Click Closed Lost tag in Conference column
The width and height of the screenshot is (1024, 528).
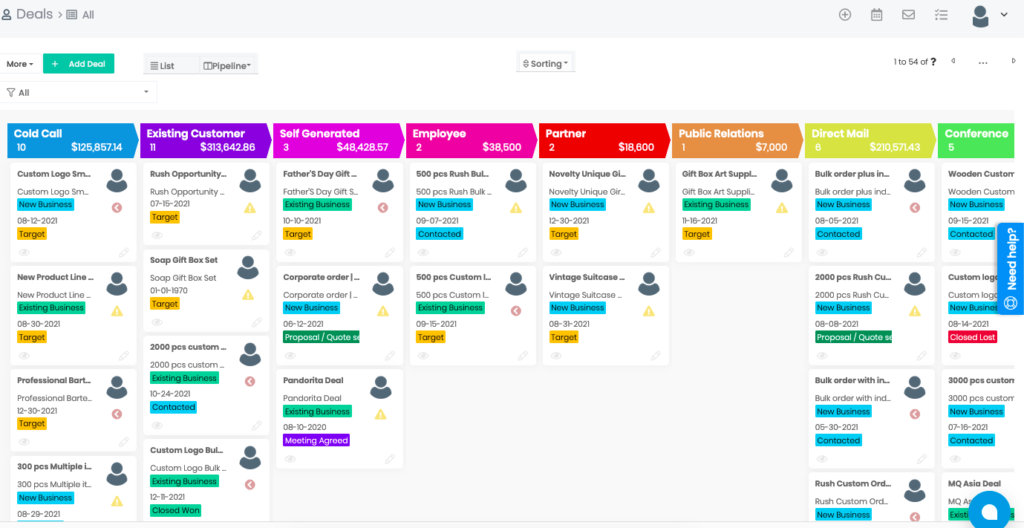[972, 337]
